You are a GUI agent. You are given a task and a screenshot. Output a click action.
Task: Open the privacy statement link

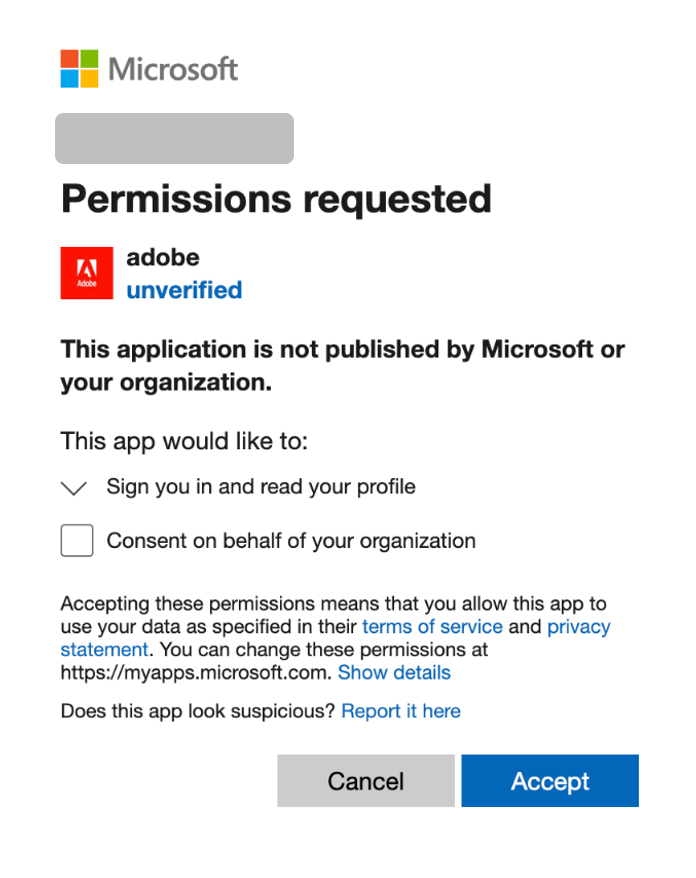(578, 627)
